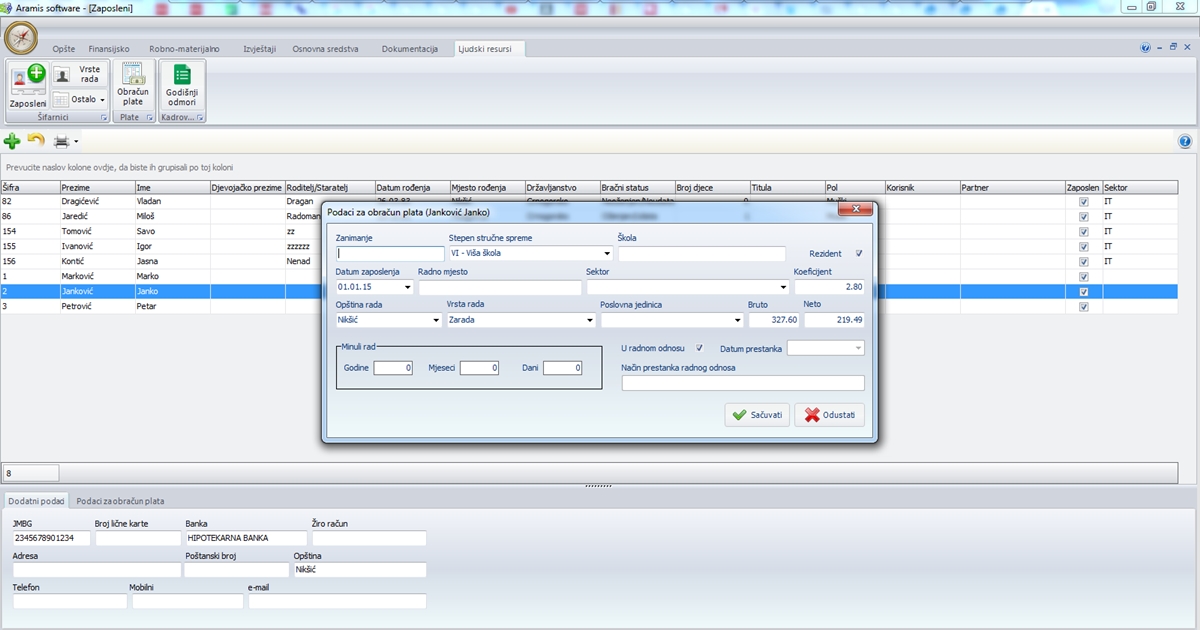Add a new record with green plus

[12, 142]
